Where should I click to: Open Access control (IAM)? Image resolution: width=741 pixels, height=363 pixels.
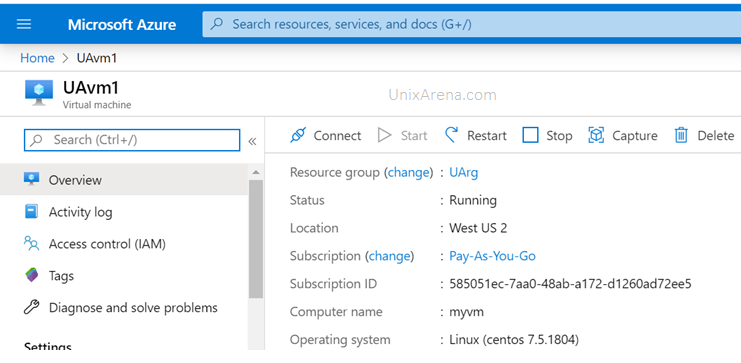[x=107, y=244]
